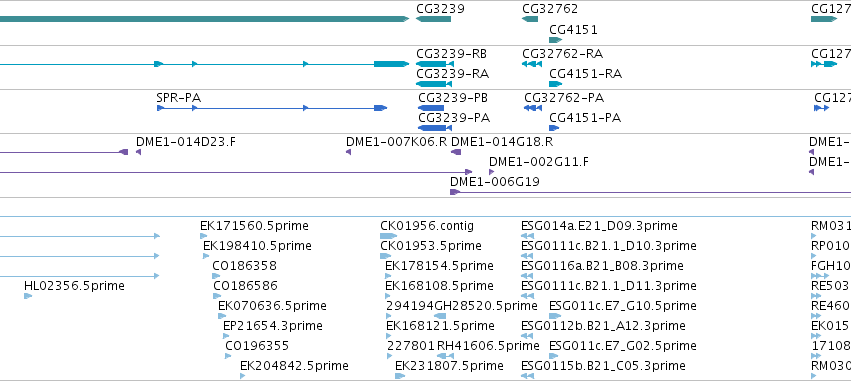Select the EK171560.5prime EST marker
The height and width of the screenshot is (381, 851).
point(204,236)
